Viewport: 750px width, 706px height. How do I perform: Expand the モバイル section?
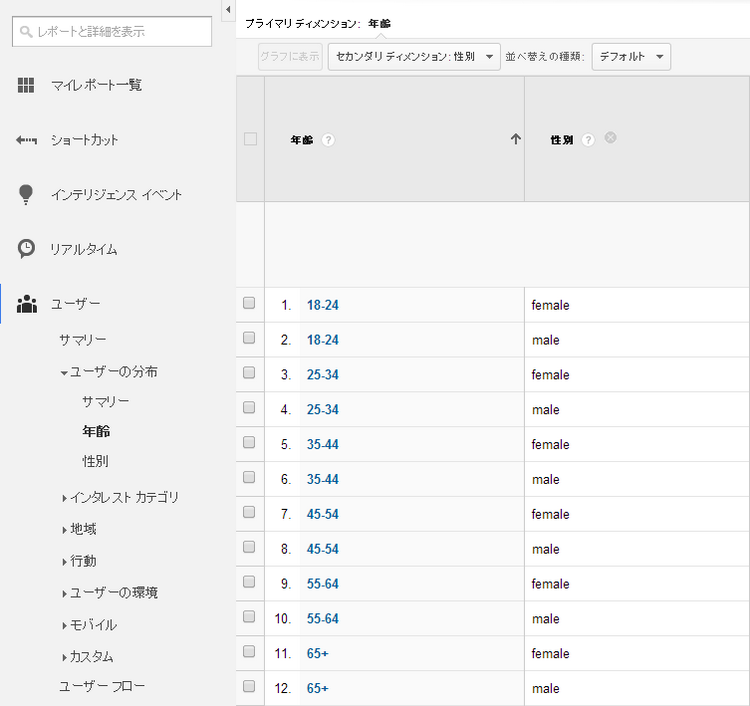click(x=64, y=626)
